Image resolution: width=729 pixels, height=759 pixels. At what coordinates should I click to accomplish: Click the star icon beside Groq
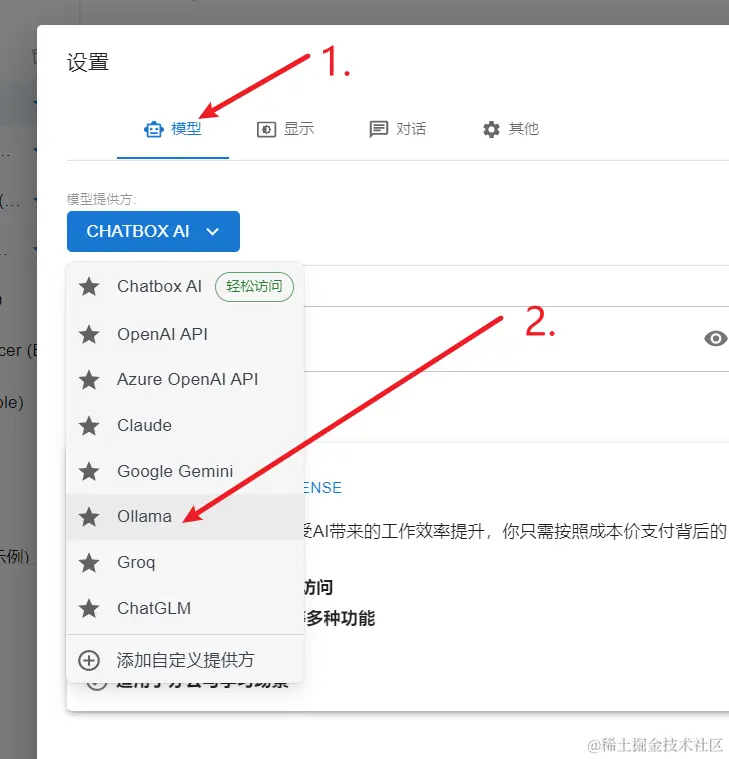tap(89, 562)
